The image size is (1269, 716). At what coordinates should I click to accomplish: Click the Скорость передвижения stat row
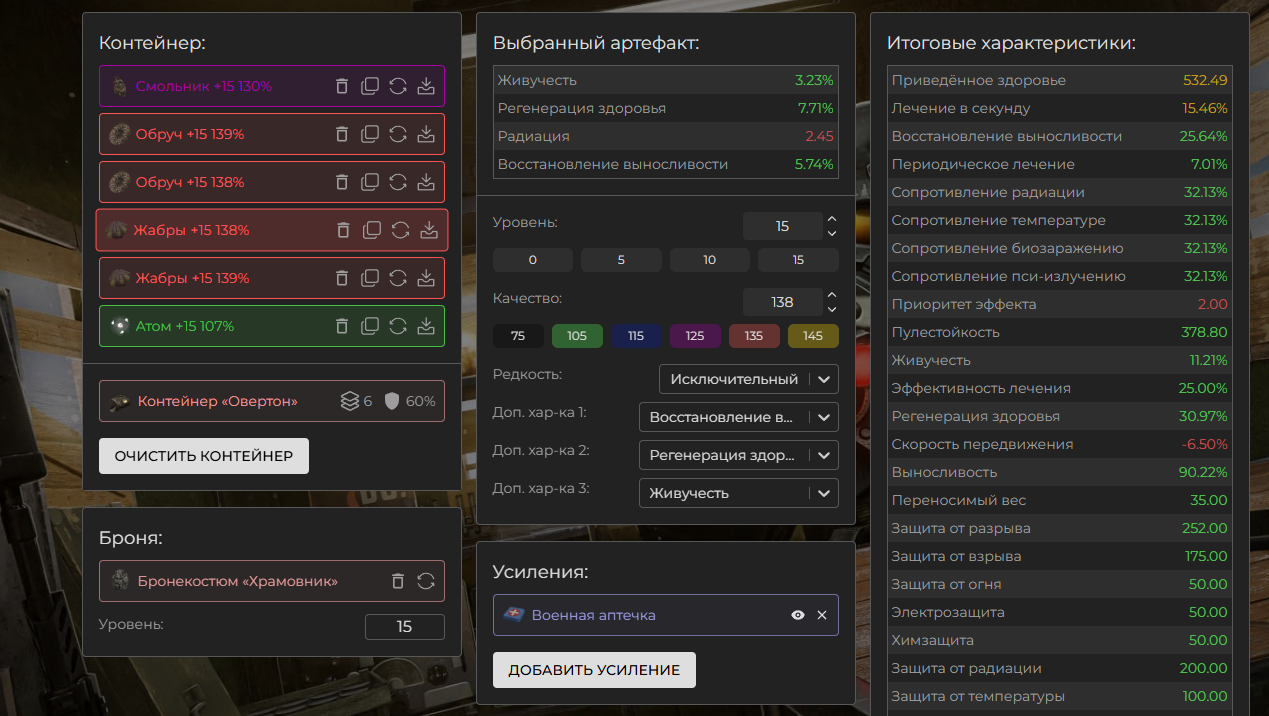point(1060,444)
